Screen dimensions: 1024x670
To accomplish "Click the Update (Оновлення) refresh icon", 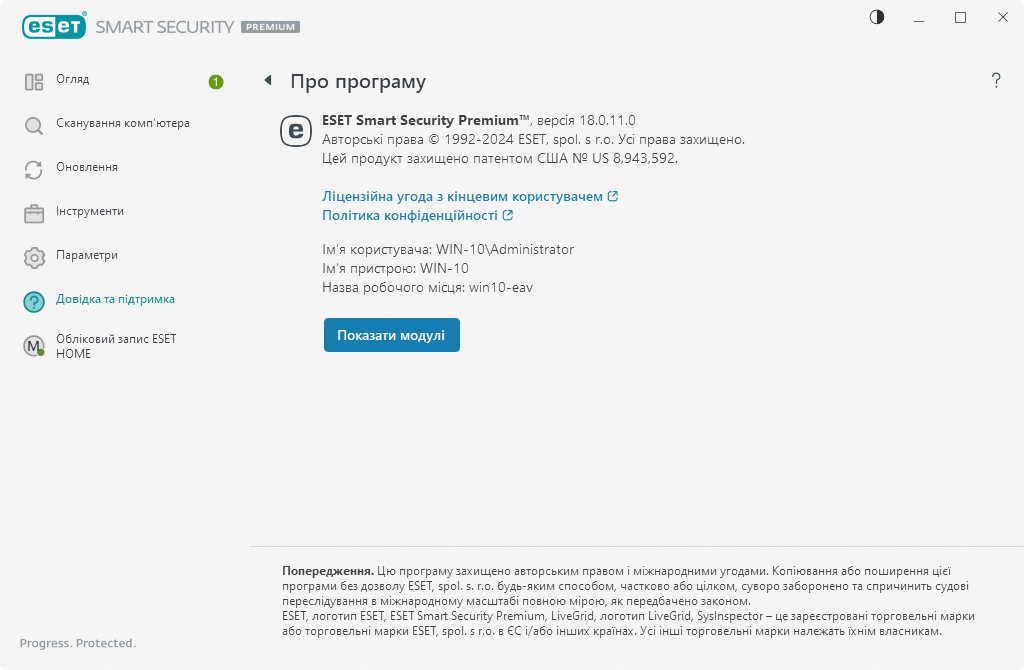I will coord(34,170).
